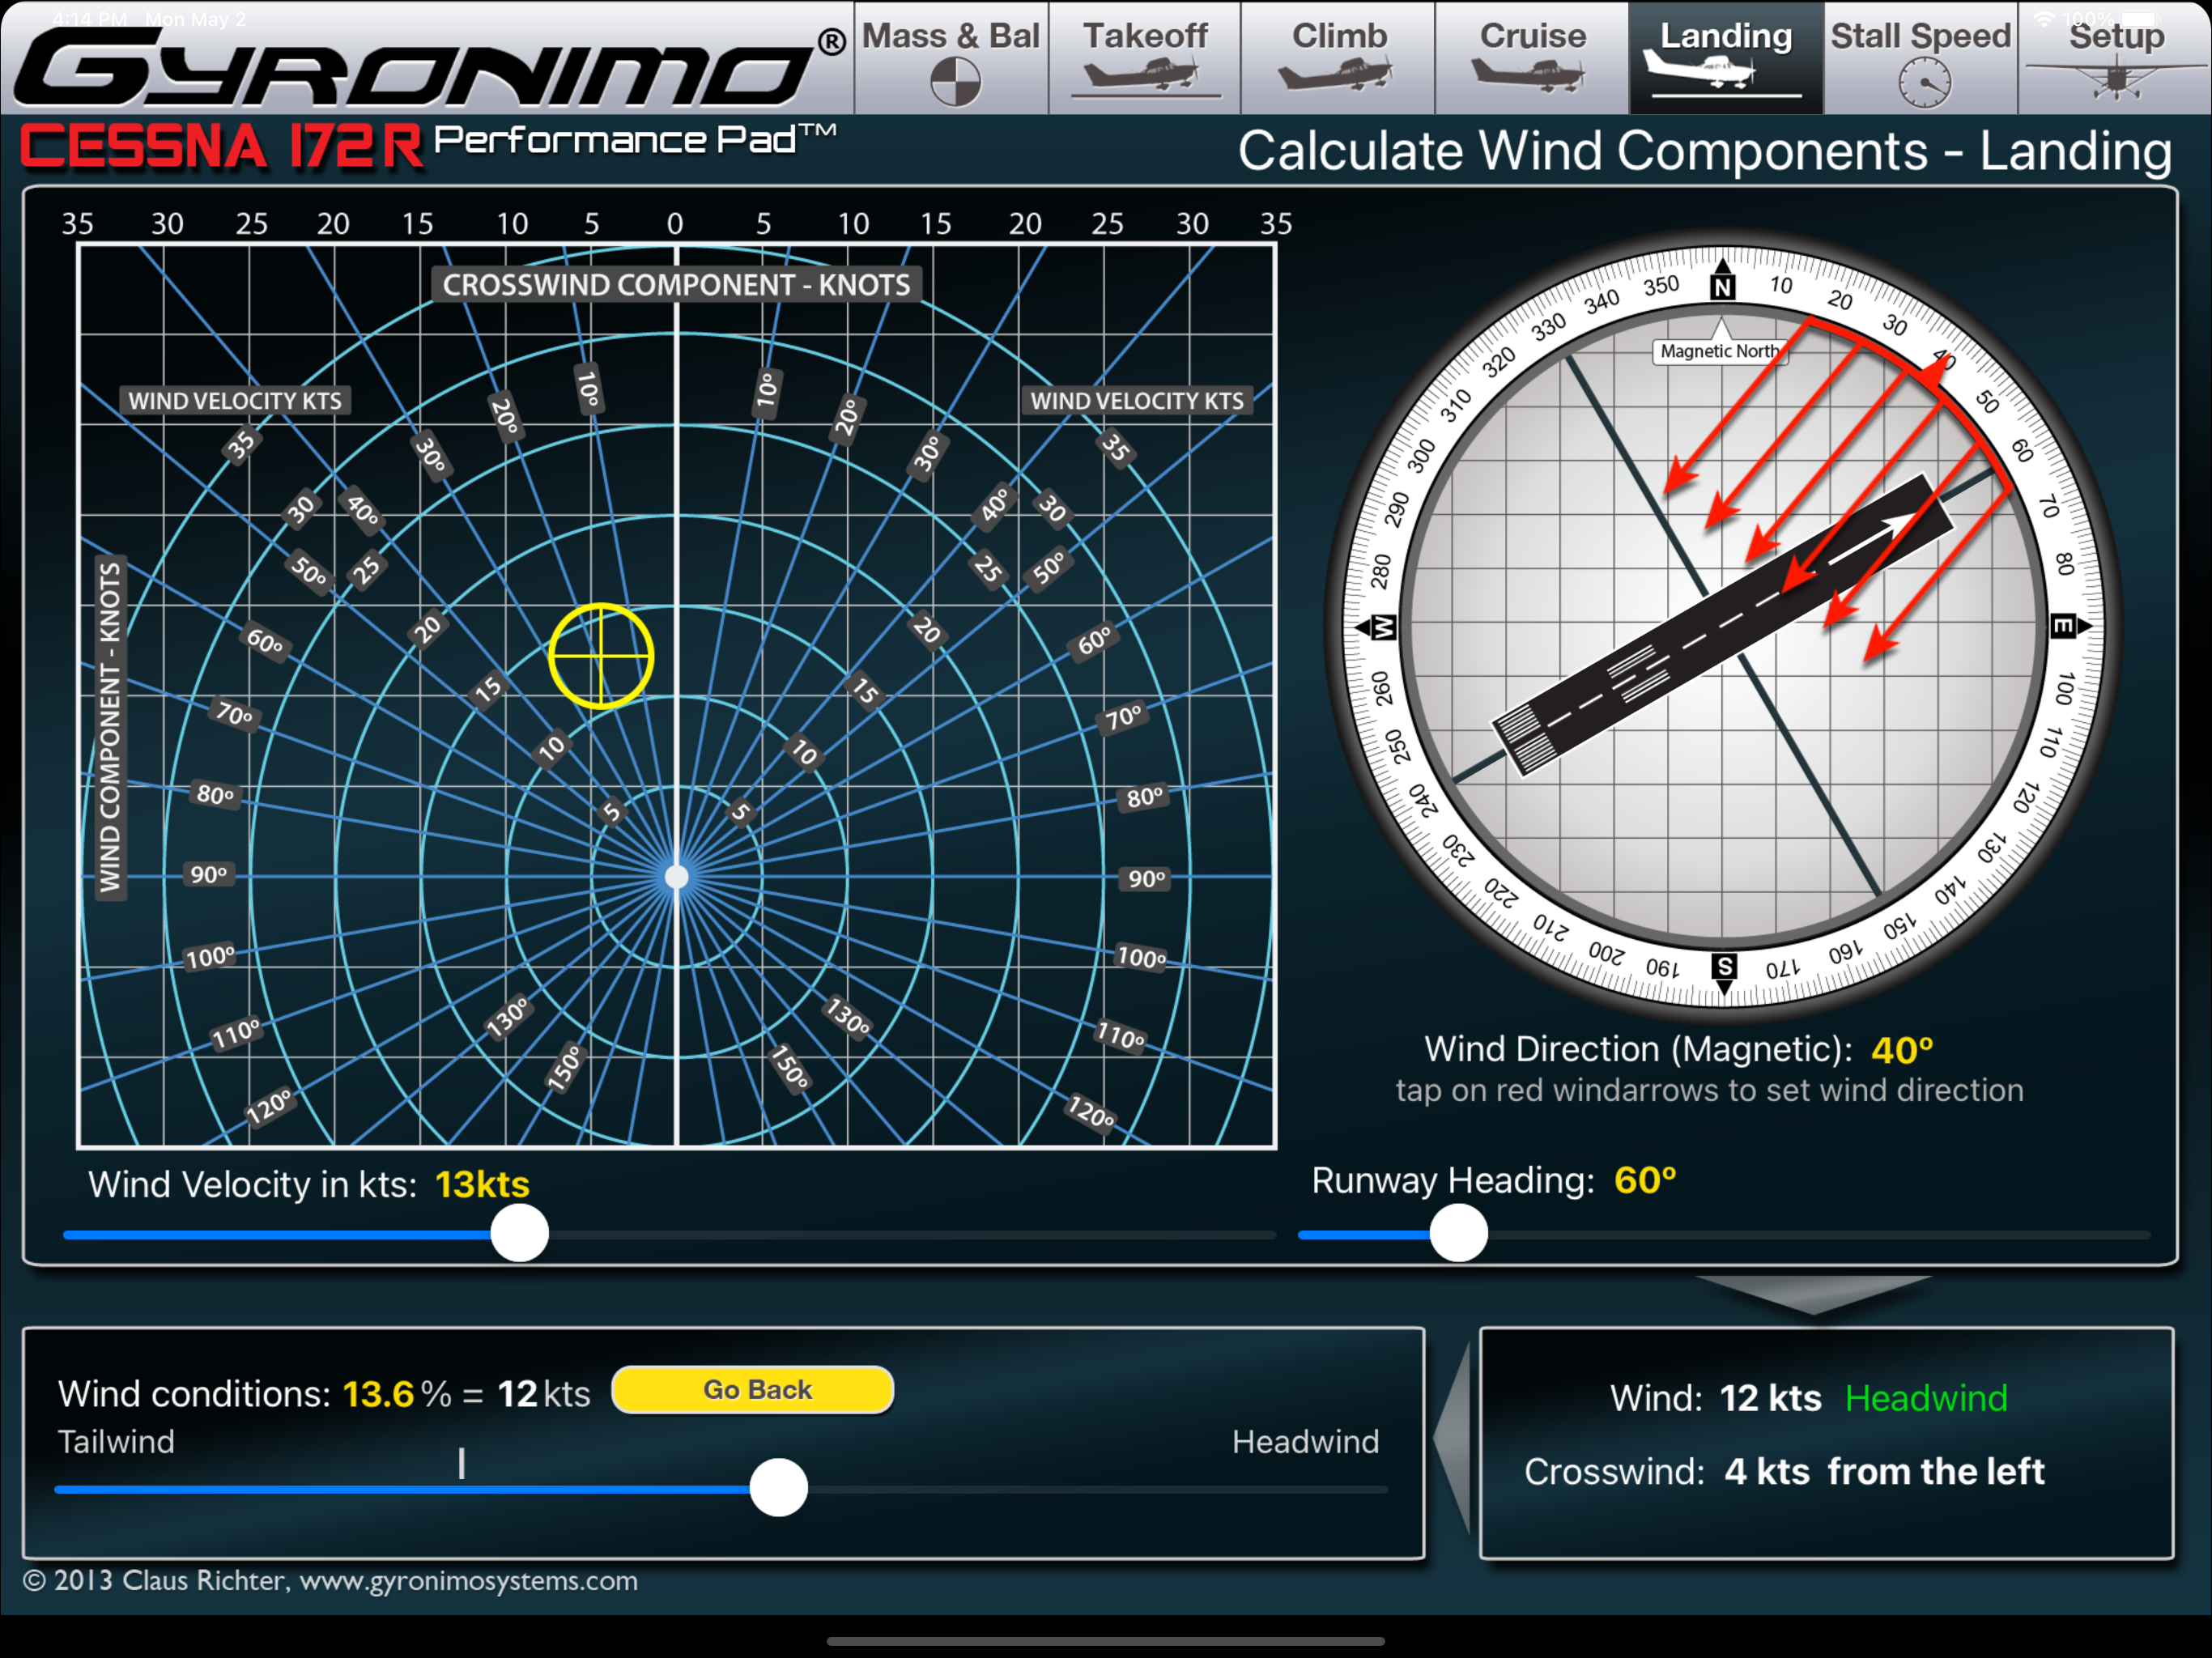
Task: Open the Climb tab
Action: [x=1338, y=58]
